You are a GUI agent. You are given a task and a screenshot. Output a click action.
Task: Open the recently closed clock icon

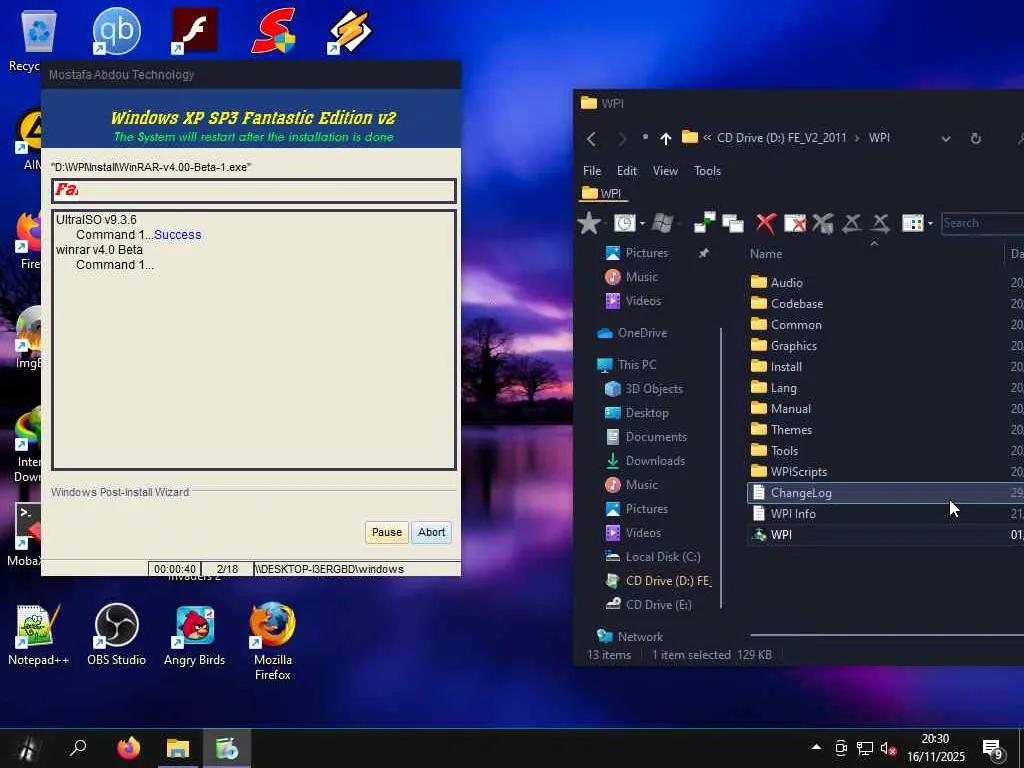point(624,223)
